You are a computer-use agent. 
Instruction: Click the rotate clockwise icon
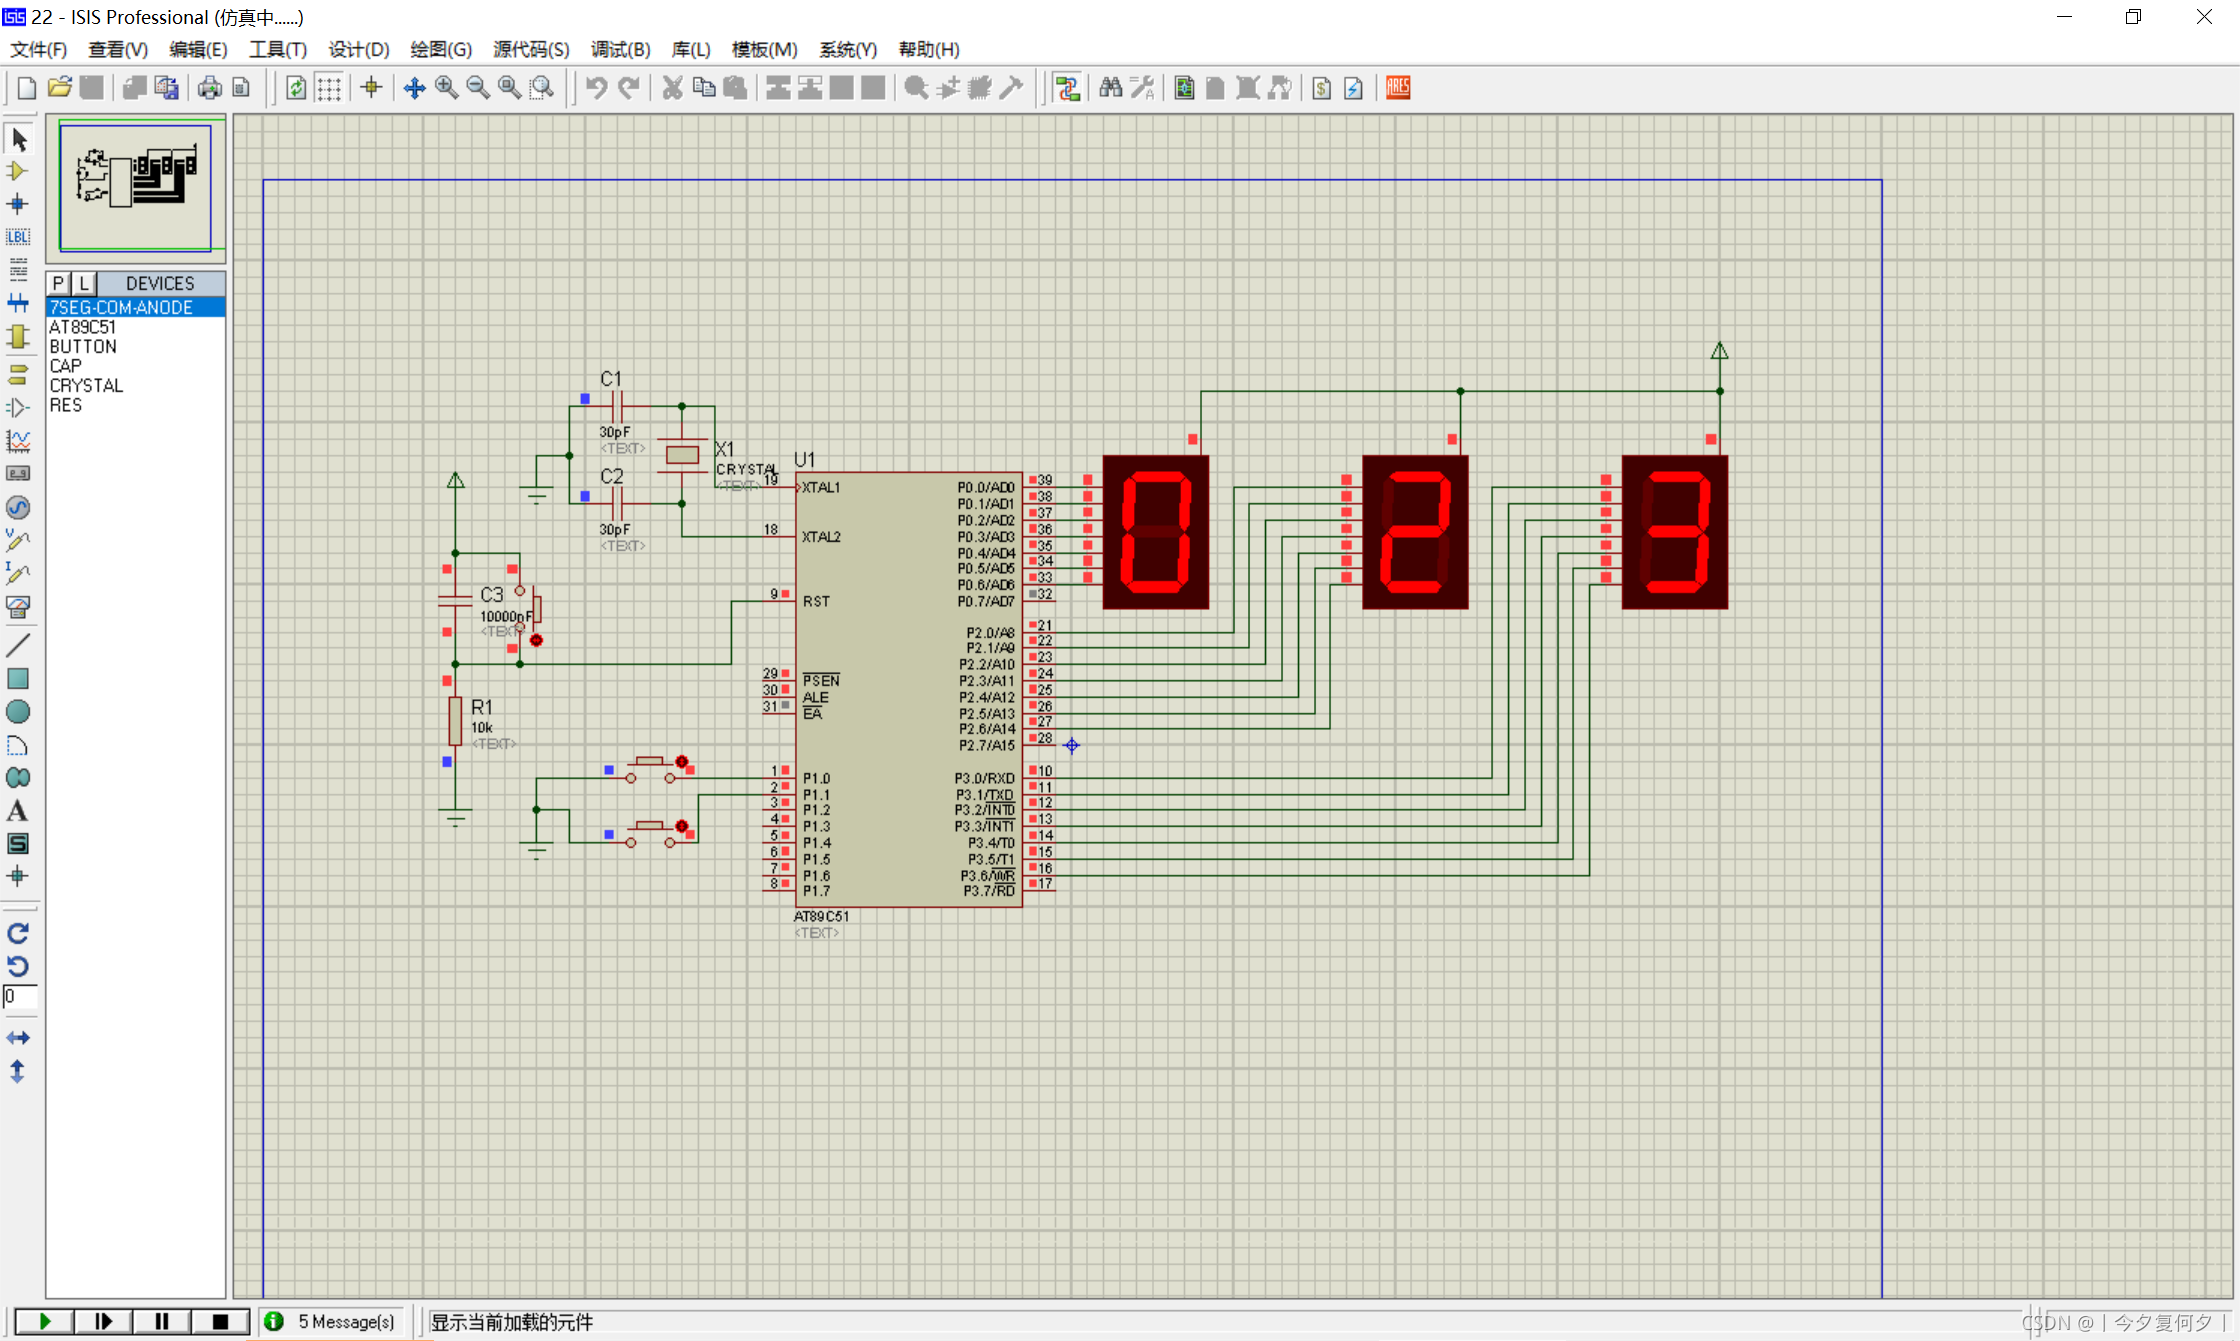[x=18, y=933]
